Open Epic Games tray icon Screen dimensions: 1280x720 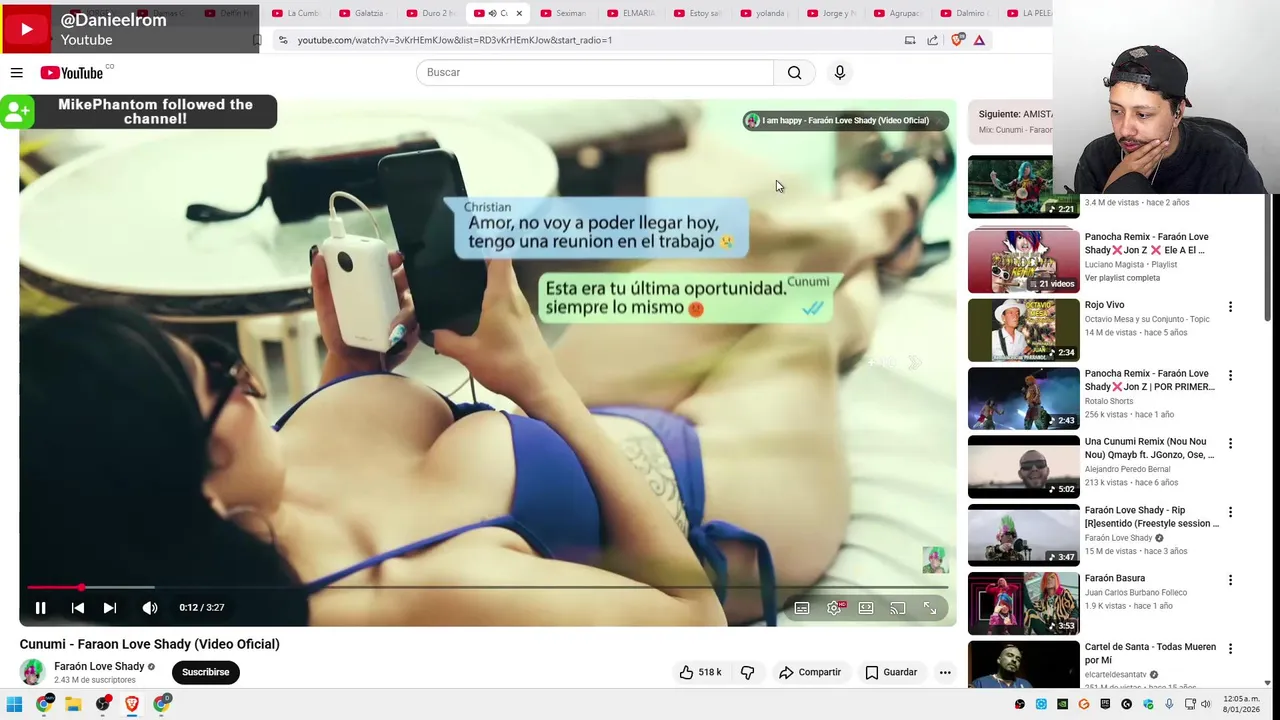[x=1105, y=705]
